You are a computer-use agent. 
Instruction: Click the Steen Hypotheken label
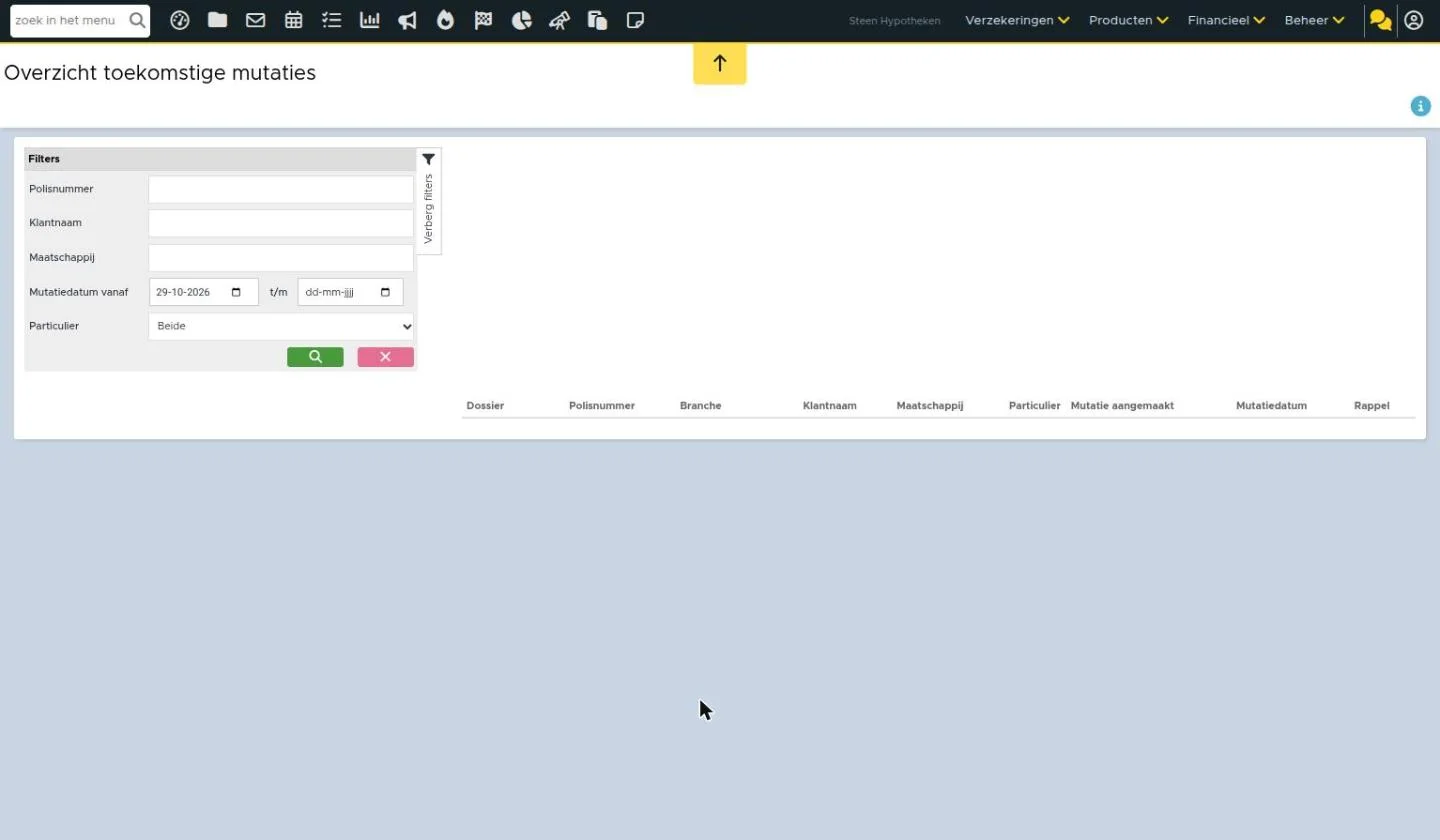pos(895,20)
